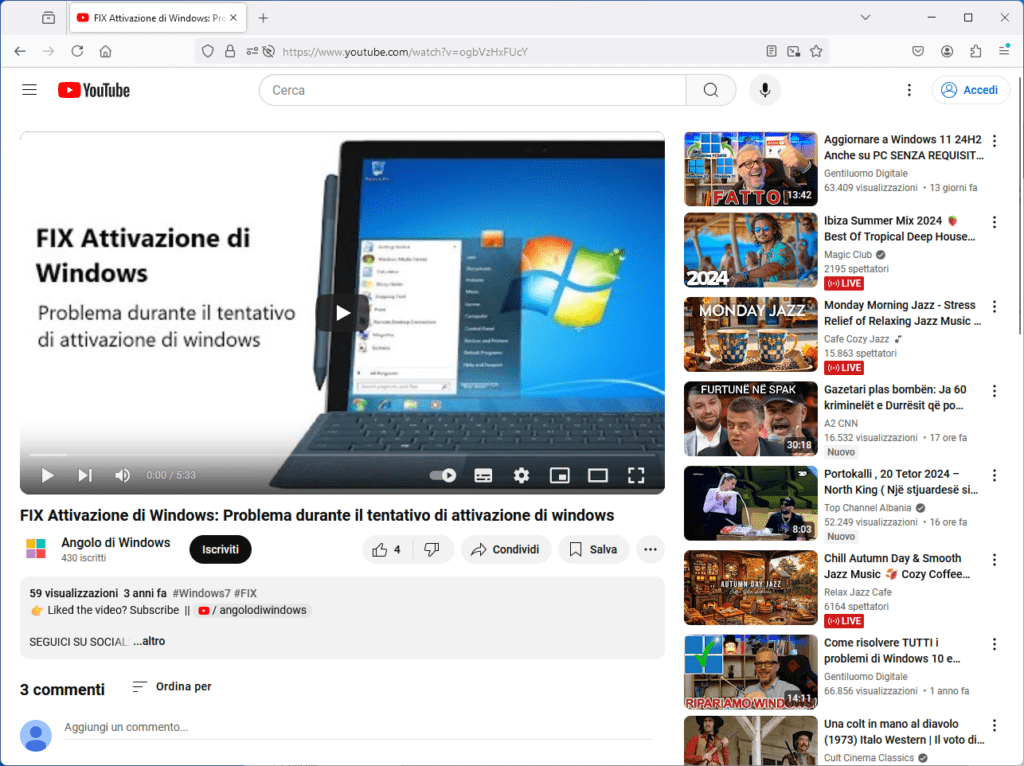Open Monday Jazz video thumbnail
The height and width of the screenshot is (766, 1024).
[x=750, y=334]
